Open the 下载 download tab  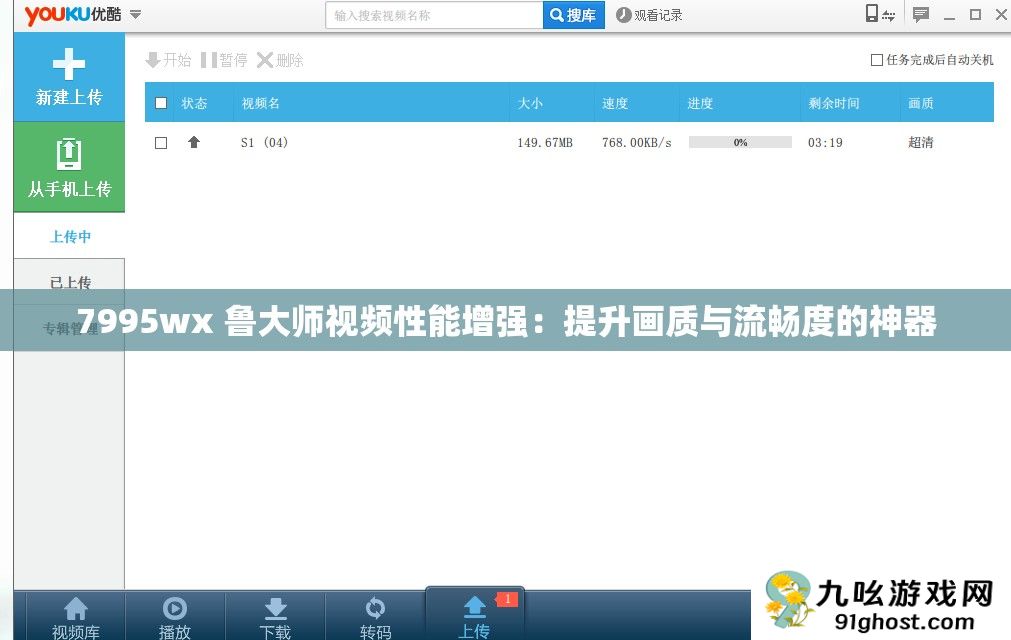coord(275,617)
